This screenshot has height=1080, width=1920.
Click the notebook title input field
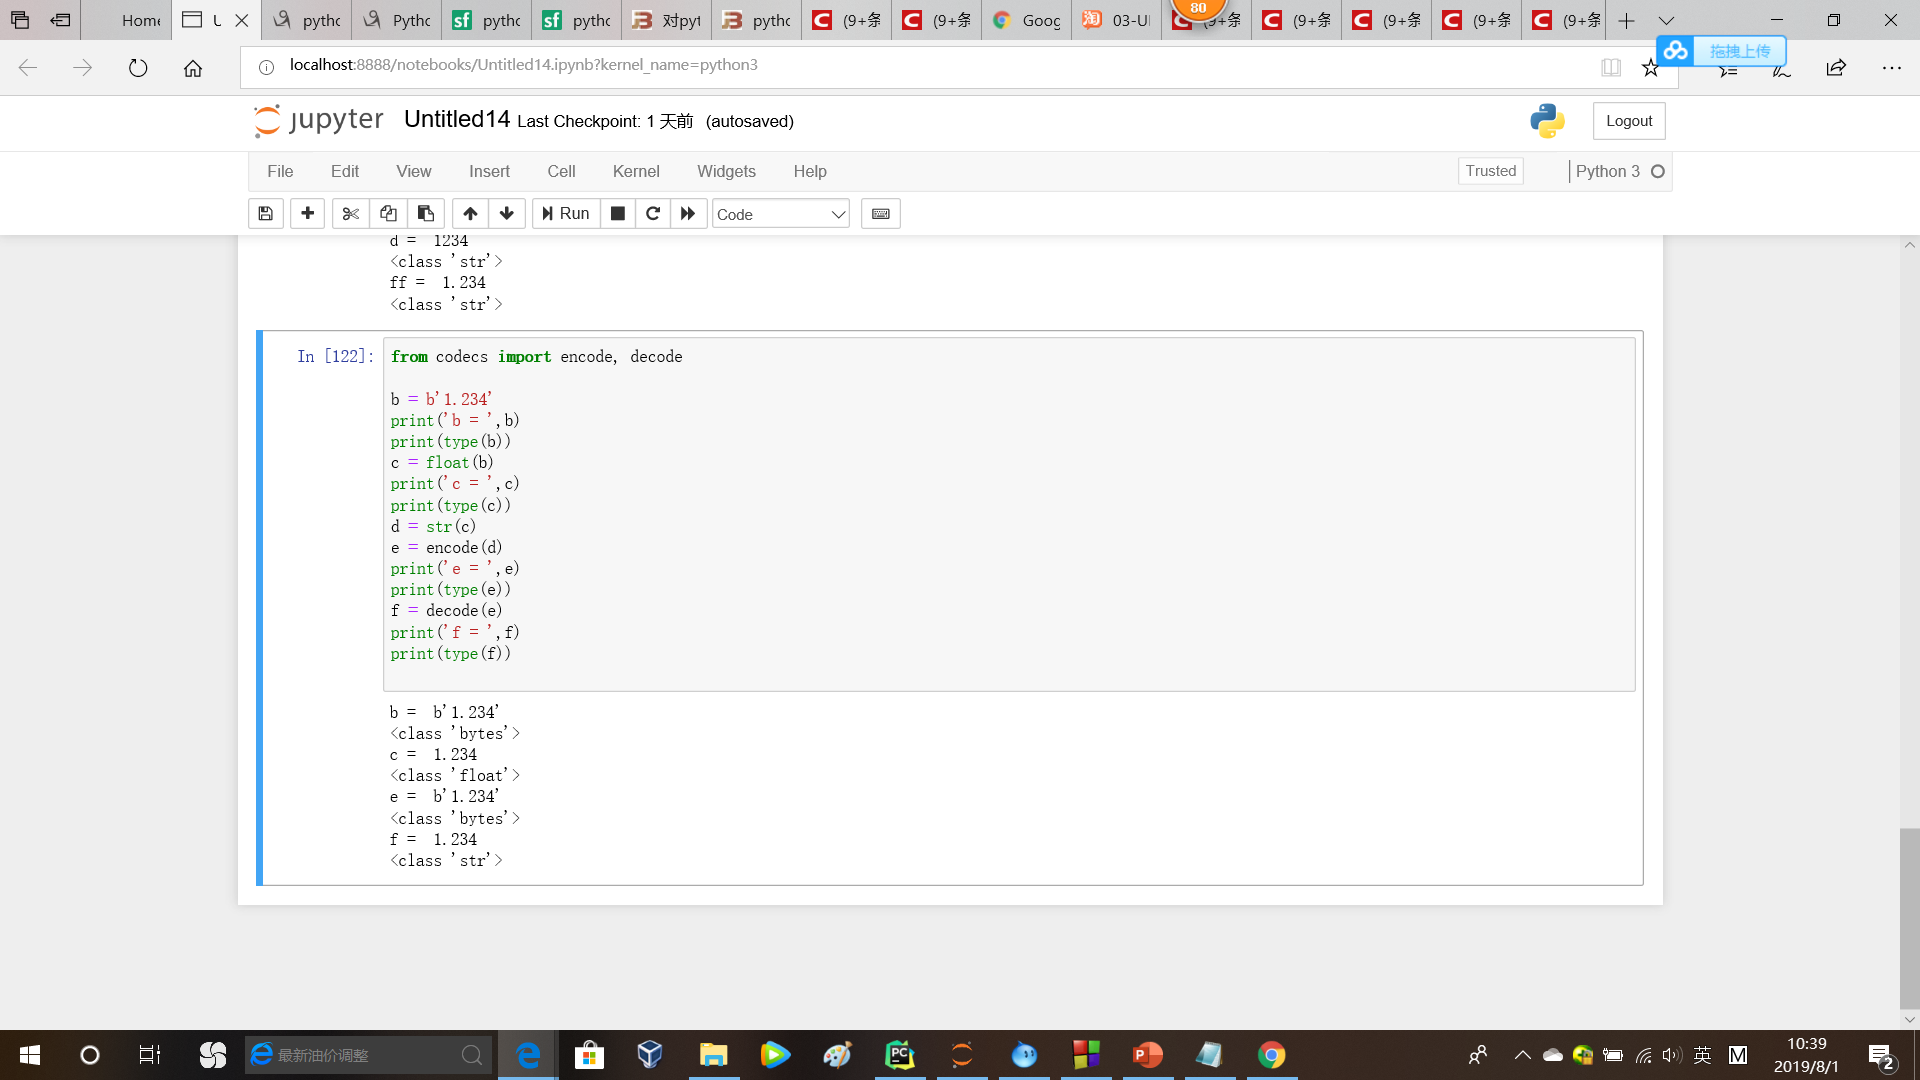(x=456, y=120)
